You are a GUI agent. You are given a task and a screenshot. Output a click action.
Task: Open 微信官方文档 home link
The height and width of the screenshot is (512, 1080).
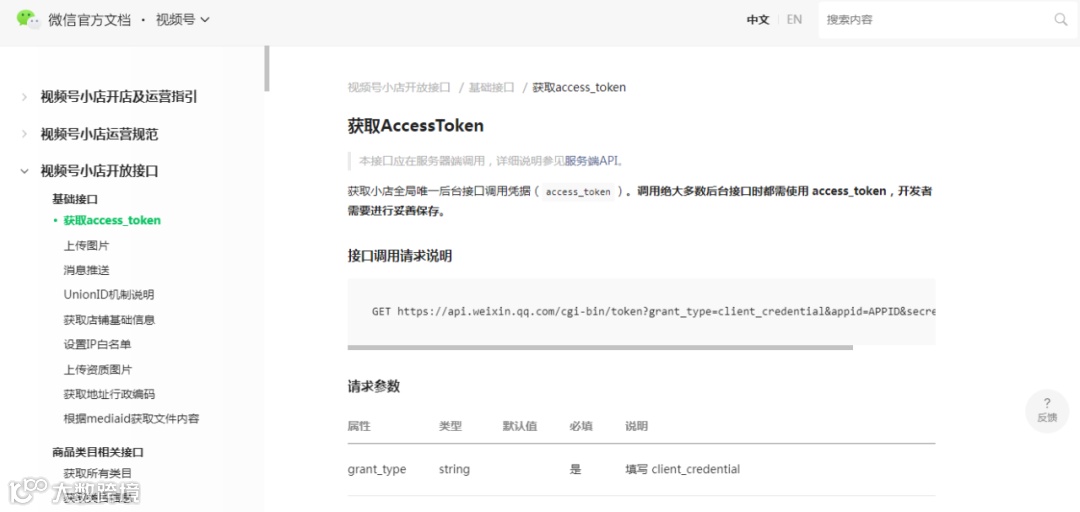[90, 20]
